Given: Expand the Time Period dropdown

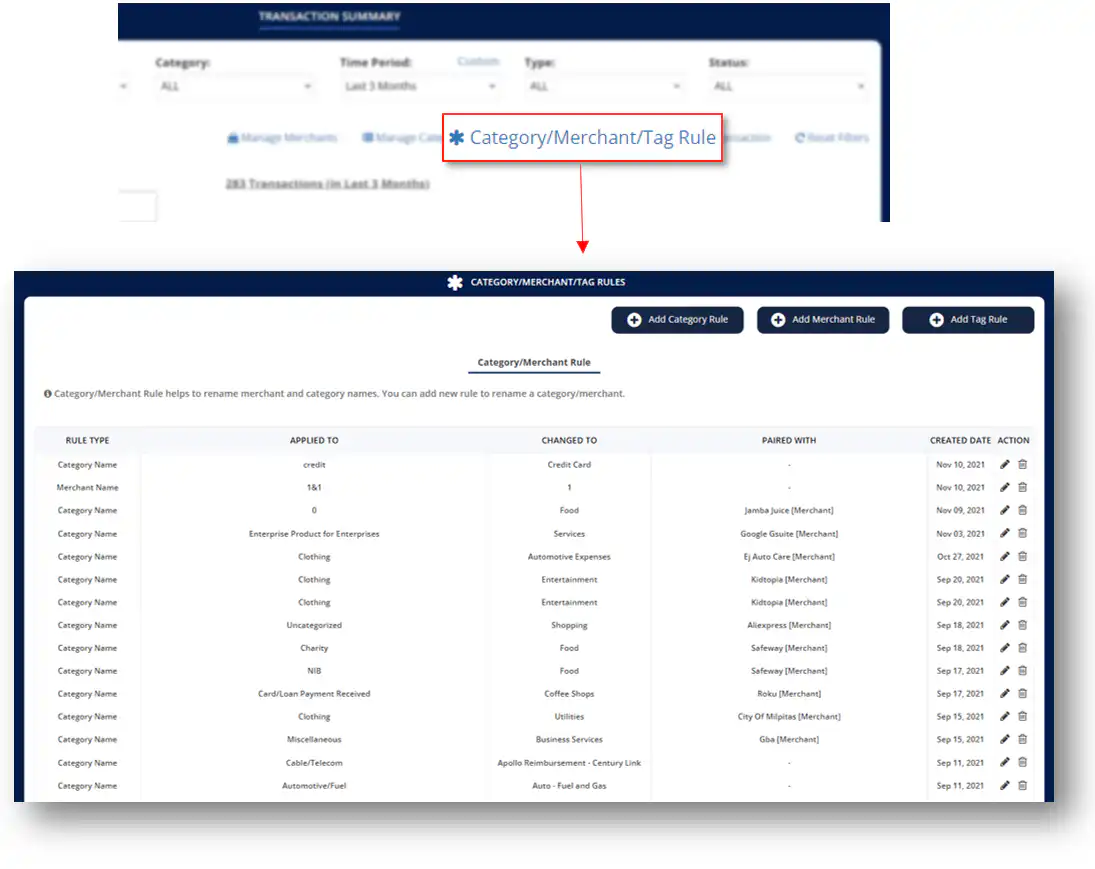Looking at the screenshot, I should click(x=419, y=87).
